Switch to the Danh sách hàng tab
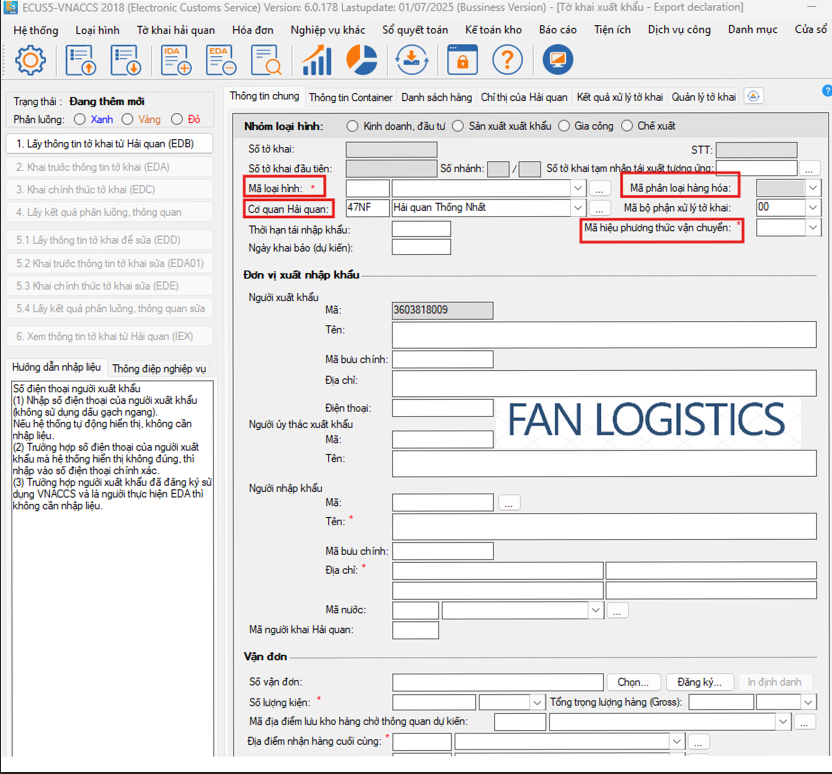Screen dimensions: 832x774 pos(436,98)
